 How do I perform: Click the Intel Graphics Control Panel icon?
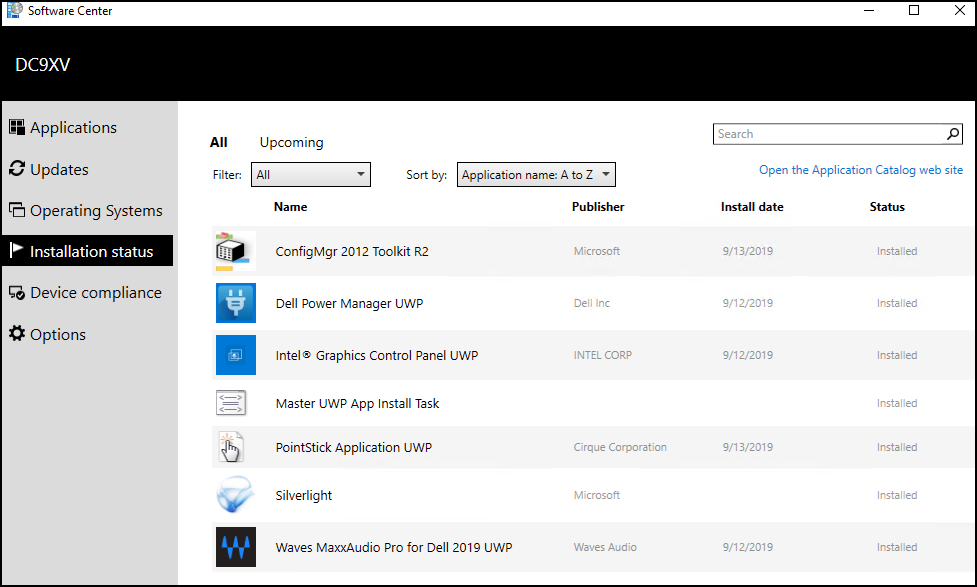tap(236, 355)
